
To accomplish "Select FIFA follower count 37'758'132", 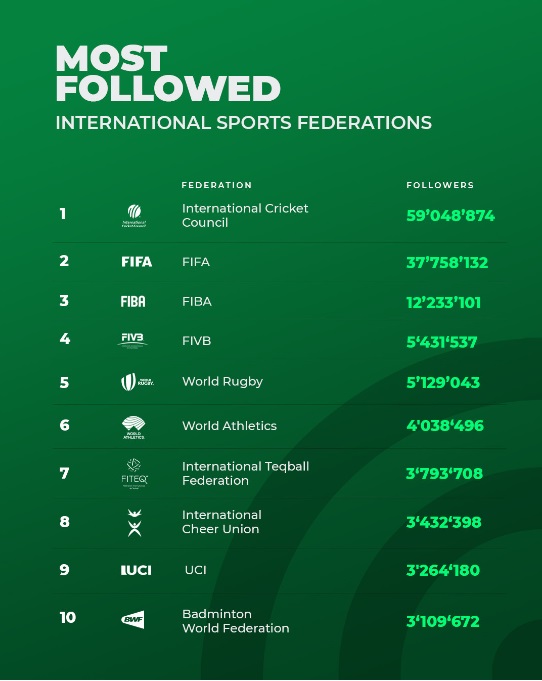I will (447, 262).
